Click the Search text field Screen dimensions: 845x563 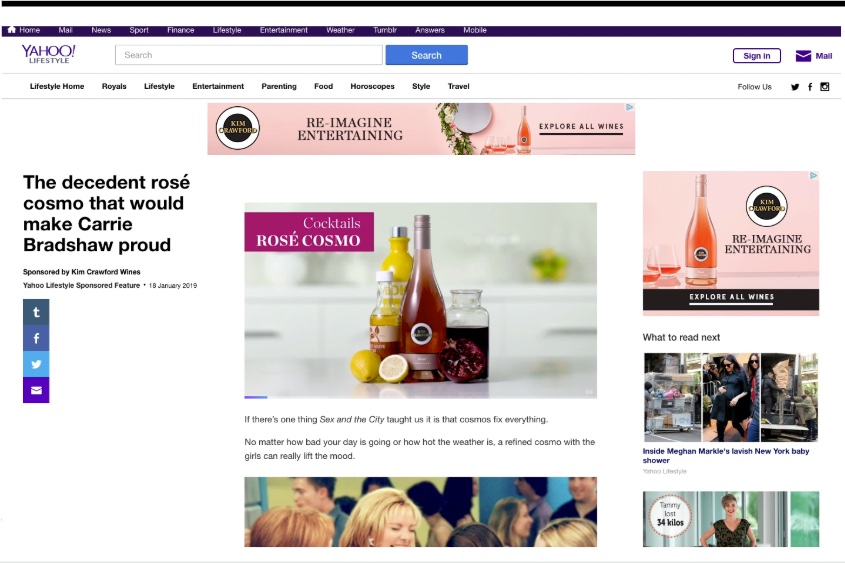(x=249, y=55)
